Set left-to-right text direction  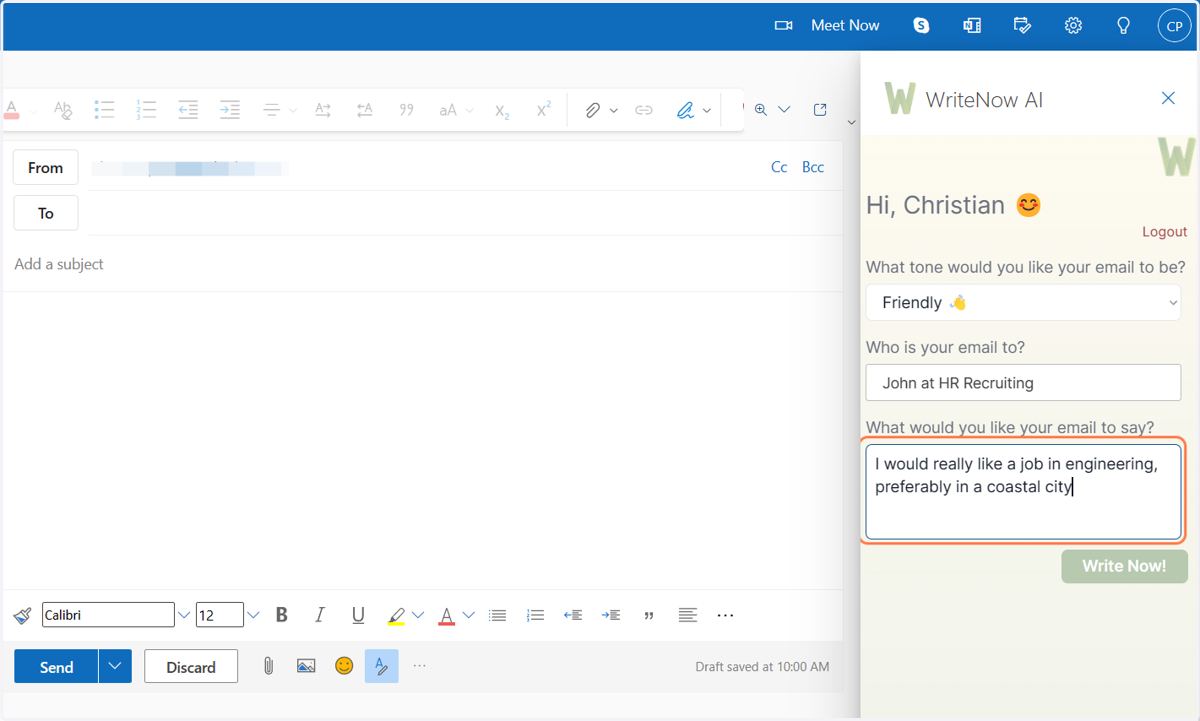point(323,110)
